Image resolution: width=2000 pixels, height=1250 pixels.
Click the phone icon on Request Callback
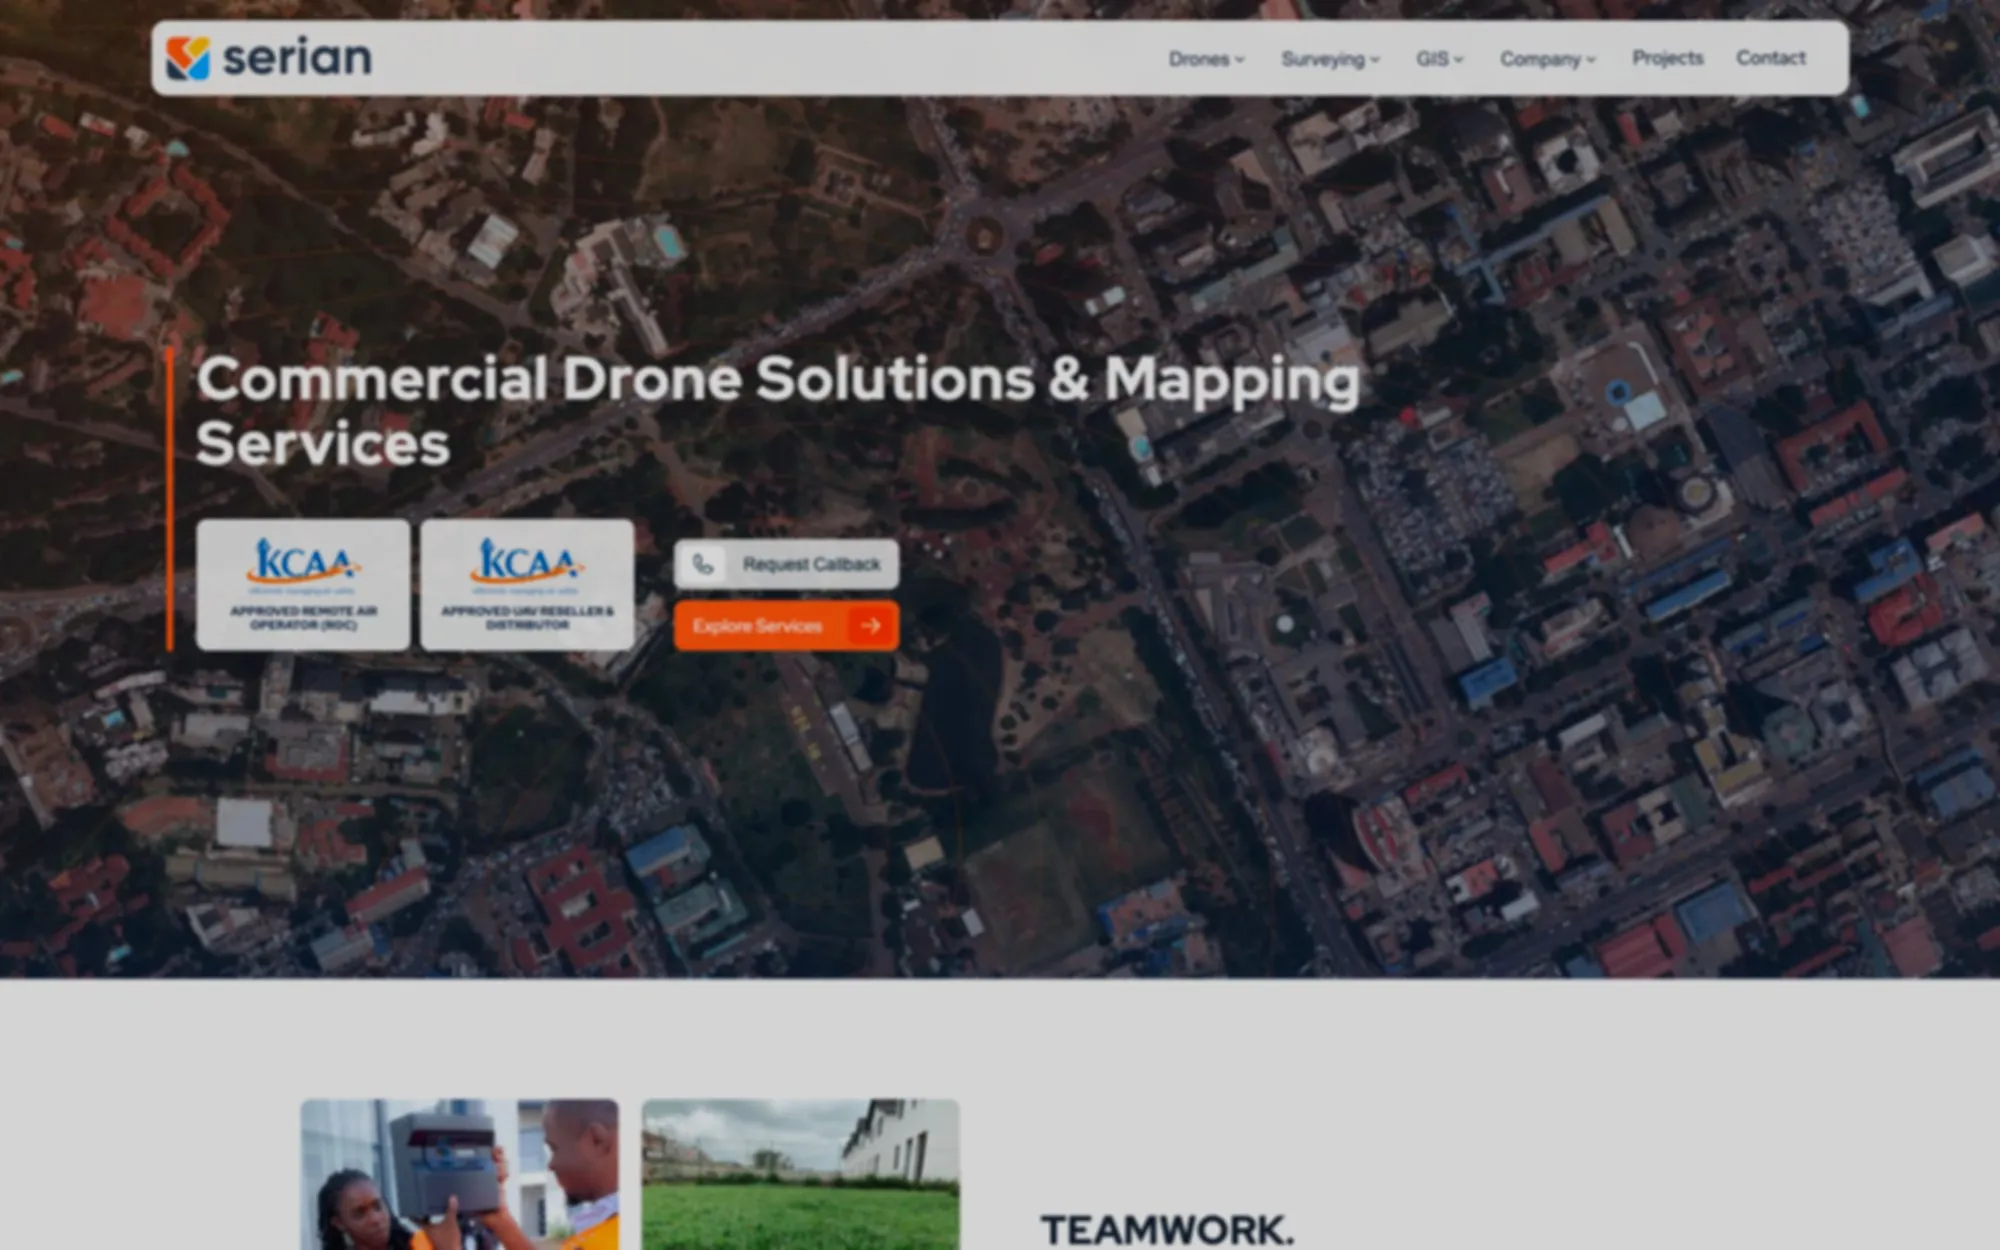pyautogui.click(x=703, y=564)
